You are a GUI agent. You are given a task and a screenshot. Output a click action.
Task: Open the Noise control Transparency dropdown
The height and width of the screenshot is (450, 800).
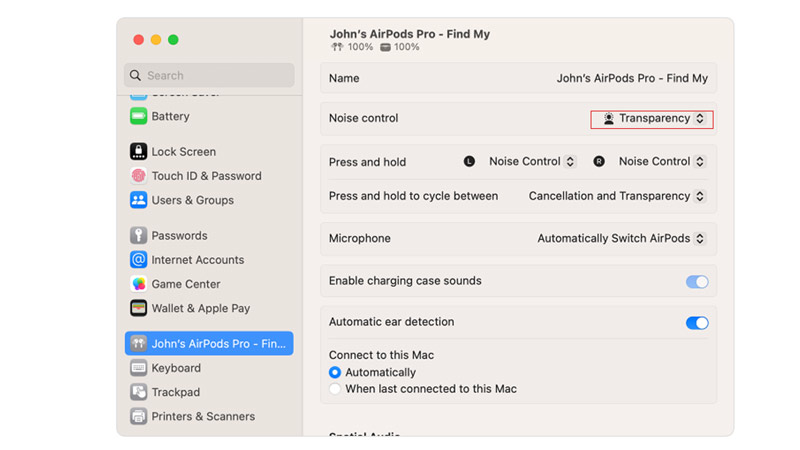click(652, 119)
